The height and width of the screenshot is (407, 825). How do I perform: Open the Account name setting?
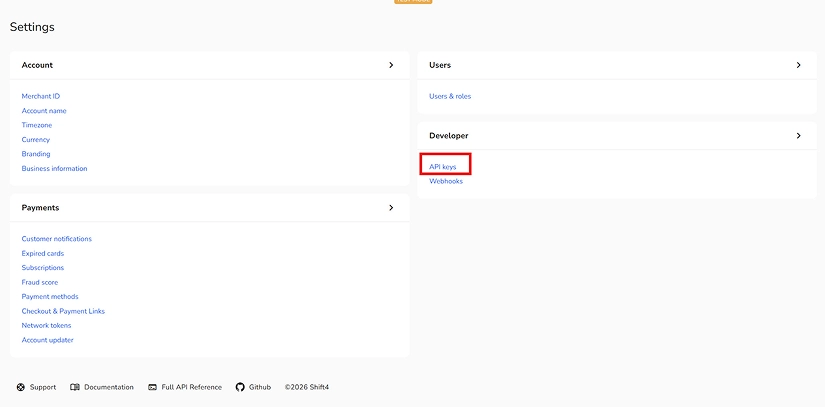(x=44, y=111)
